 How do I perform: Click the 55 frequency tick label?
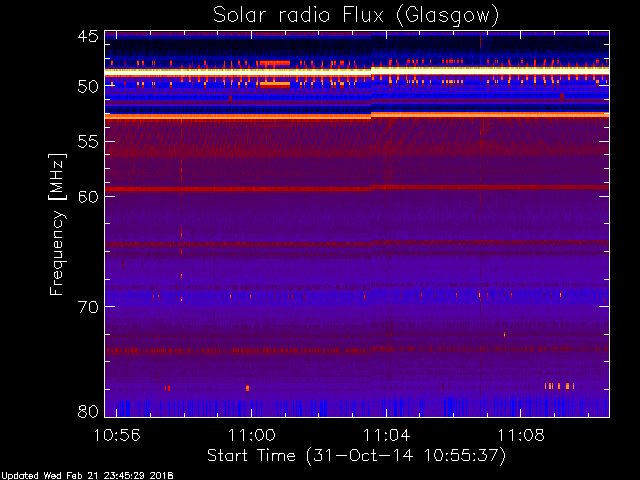coord(88,142)
